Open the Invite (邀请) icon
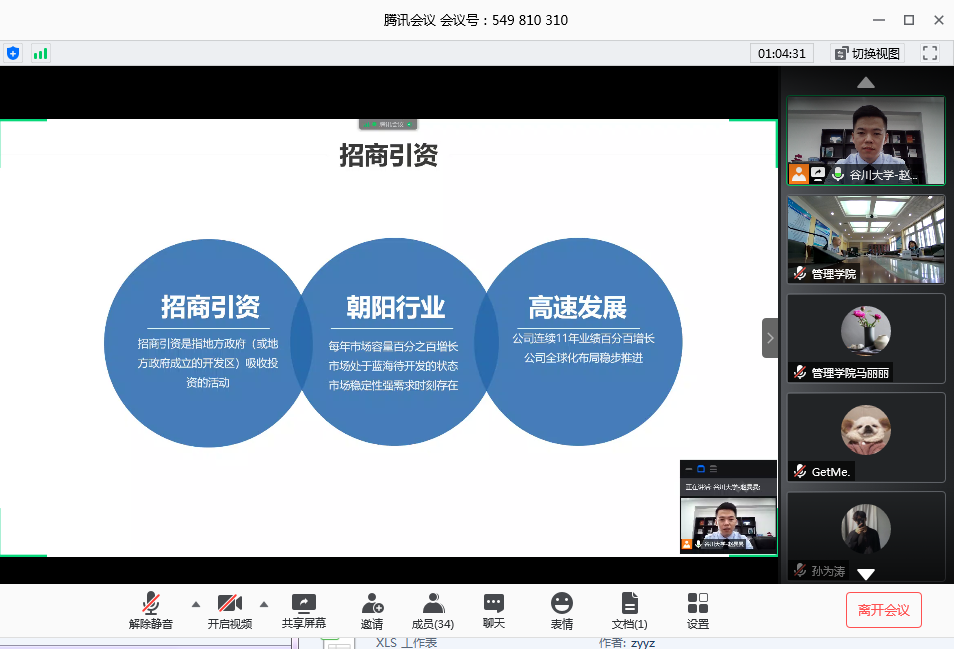 click(372, 609)
